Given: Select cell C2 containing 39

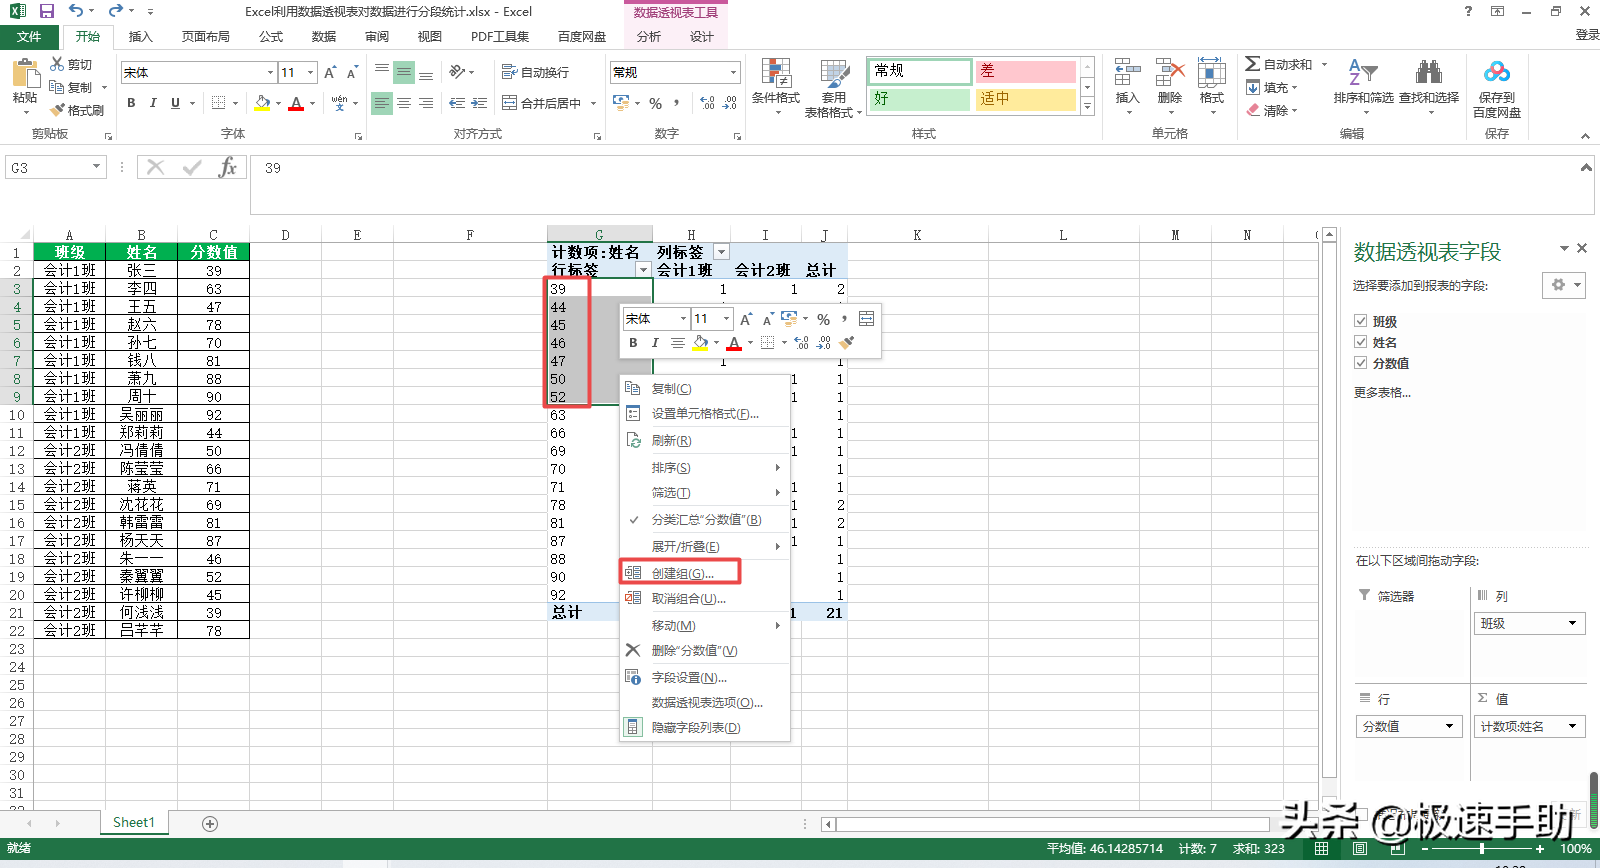Looking at the screenshot, I should pos(214,270).
